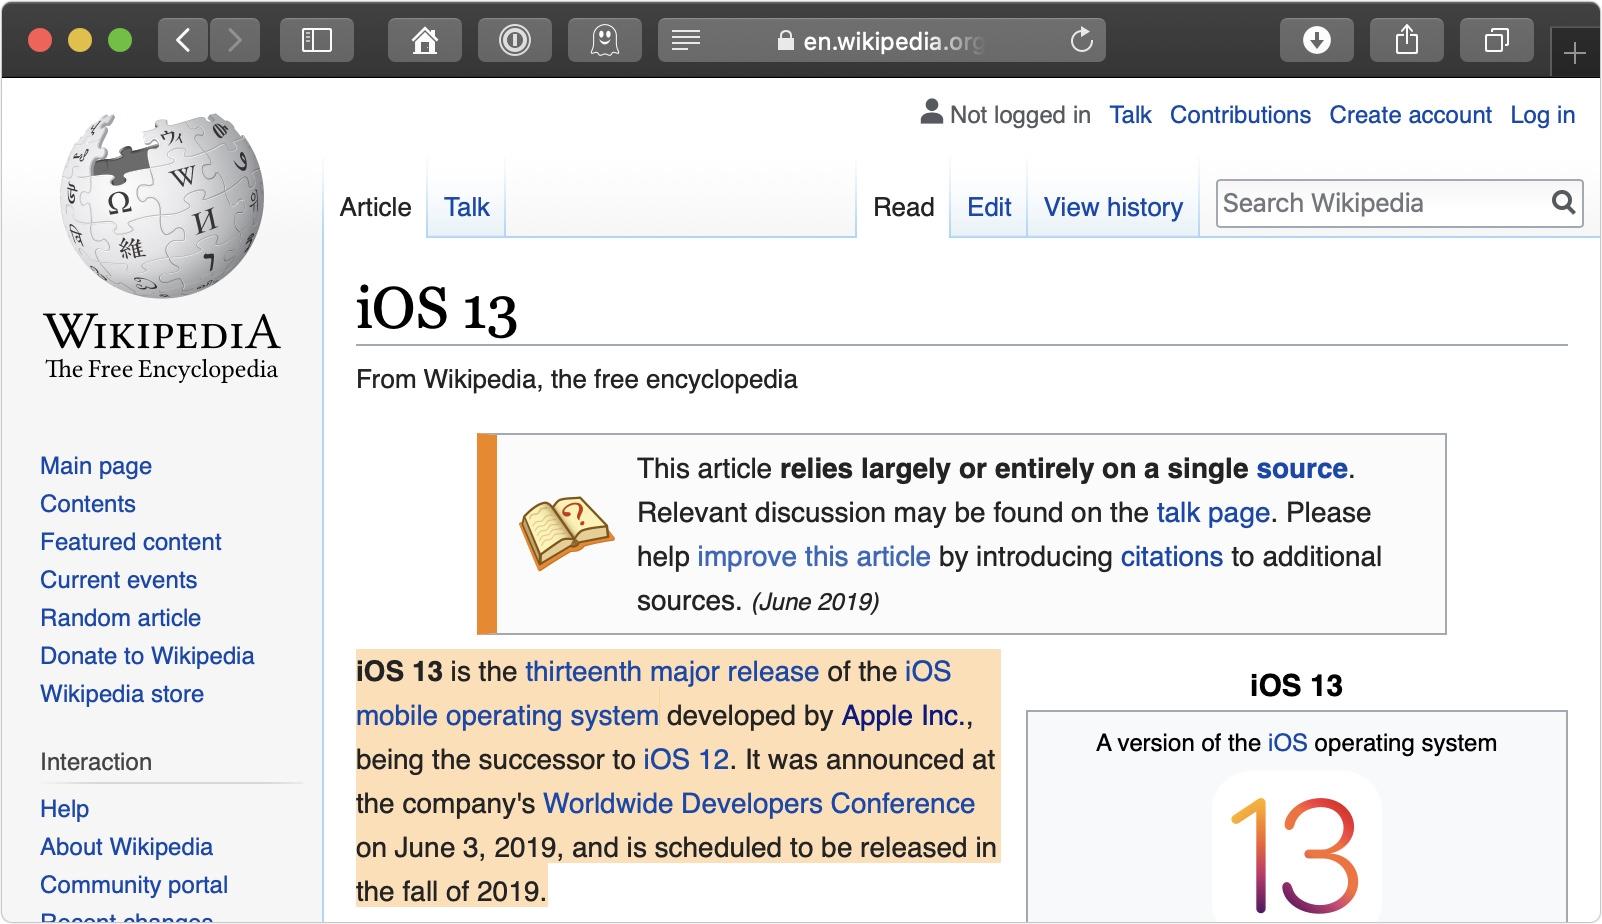This screenshot has width=1602, height=924.
Task: Open the 'iOS 12' link
Action: [x=686, y=760]
